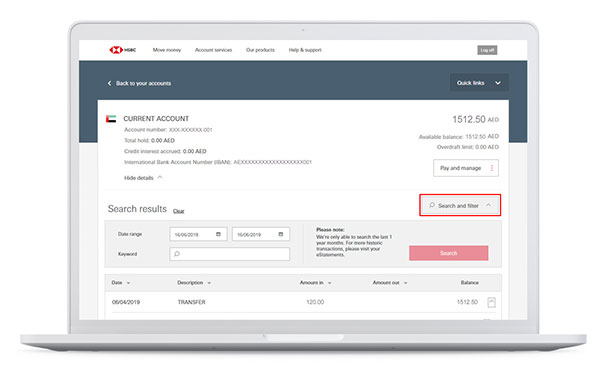Click the back arrow beside Back to your accounts

[109, 83]
